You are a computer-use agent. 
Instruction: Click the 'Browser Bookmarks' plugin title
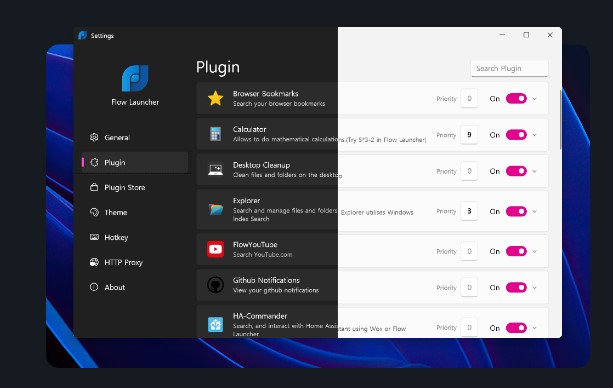[x=265, y=93]
